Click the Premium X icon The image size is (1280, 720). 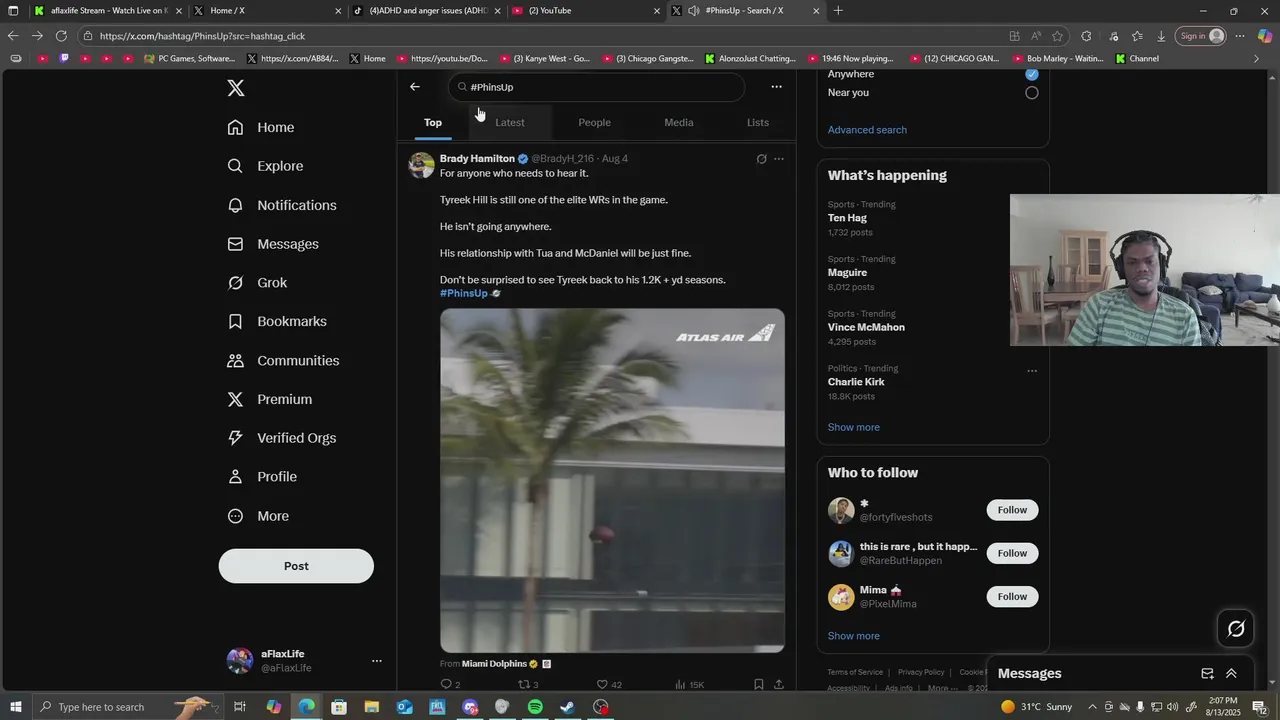pyautogui.click(x=236, y=399)
